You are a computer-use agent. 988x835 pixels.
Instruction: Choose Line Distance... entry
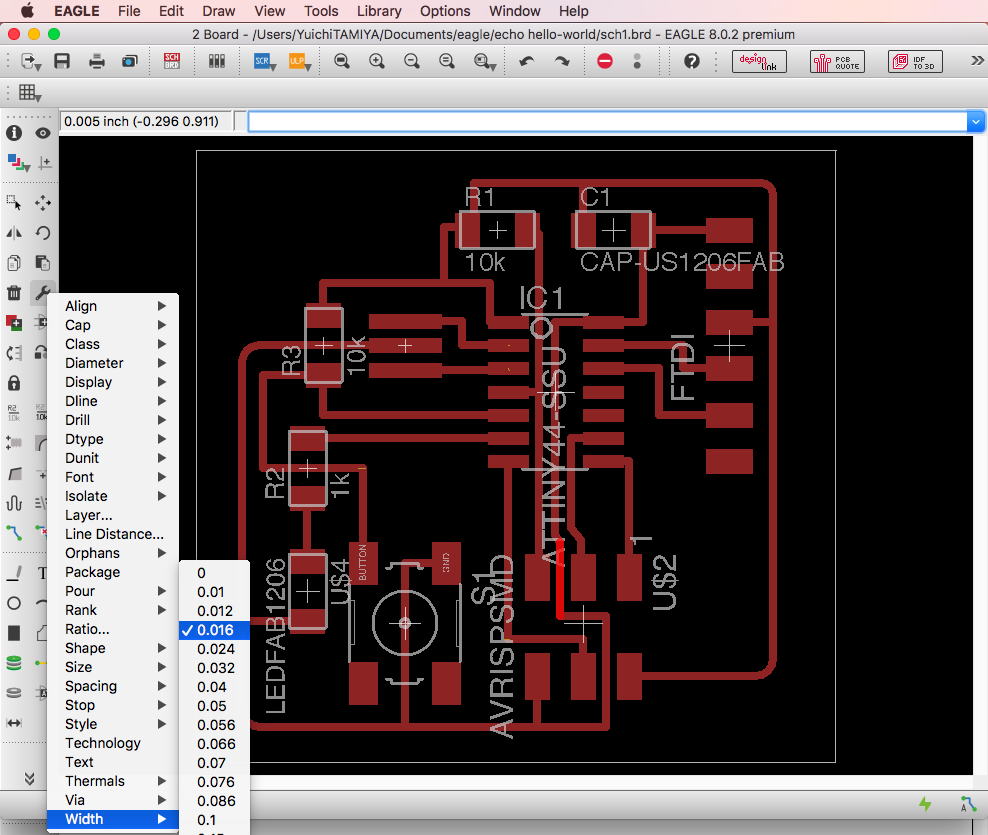click(113, 534)
